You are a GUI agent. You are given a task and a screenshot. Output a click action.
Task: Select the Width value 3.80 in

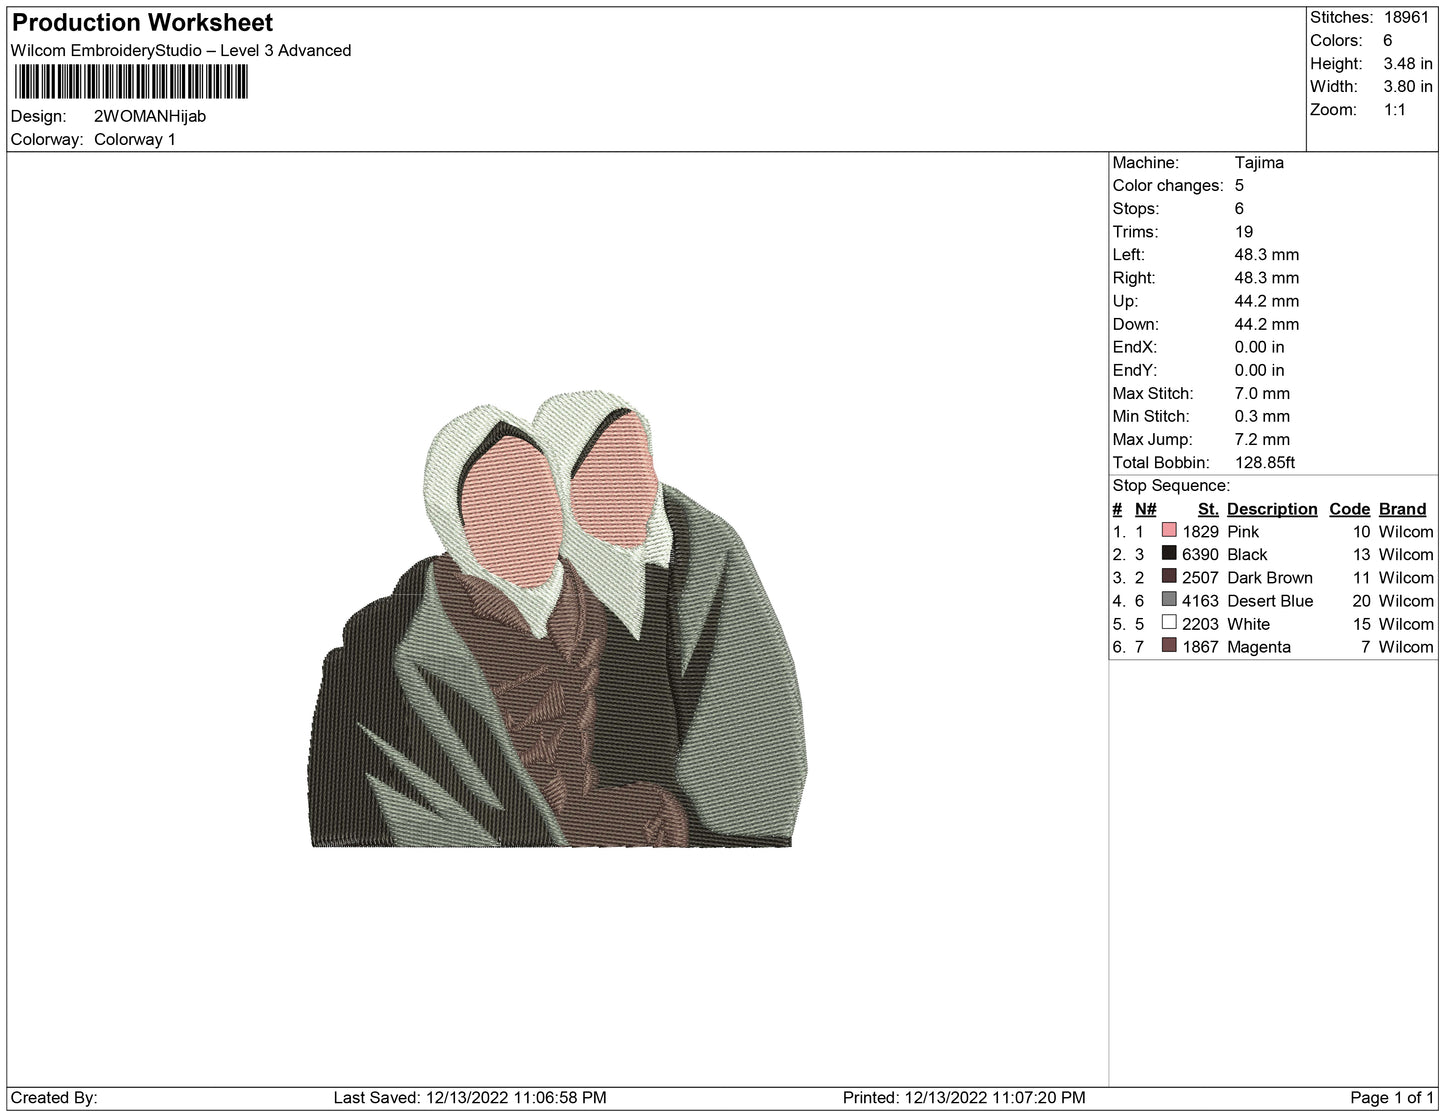coord(1408,86)
